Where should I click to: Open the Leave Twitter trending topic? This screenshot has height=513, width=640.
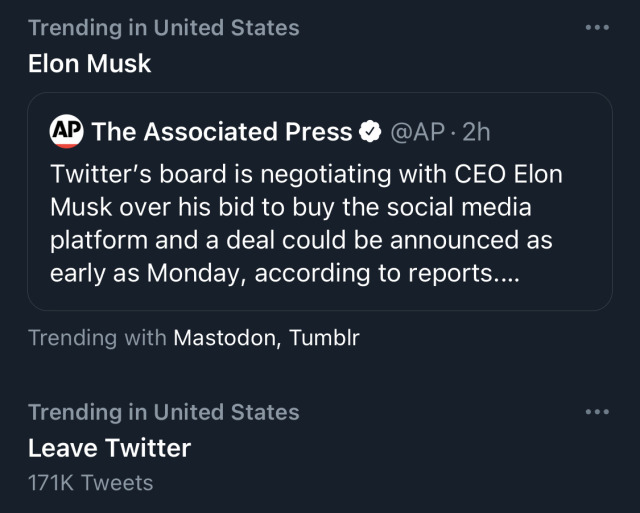coord(109,447)
